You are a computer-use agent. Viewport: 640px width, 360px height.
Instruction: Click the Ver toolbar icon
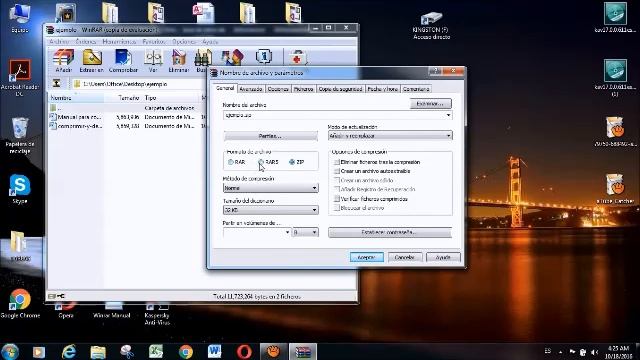(x=153, y=61)
